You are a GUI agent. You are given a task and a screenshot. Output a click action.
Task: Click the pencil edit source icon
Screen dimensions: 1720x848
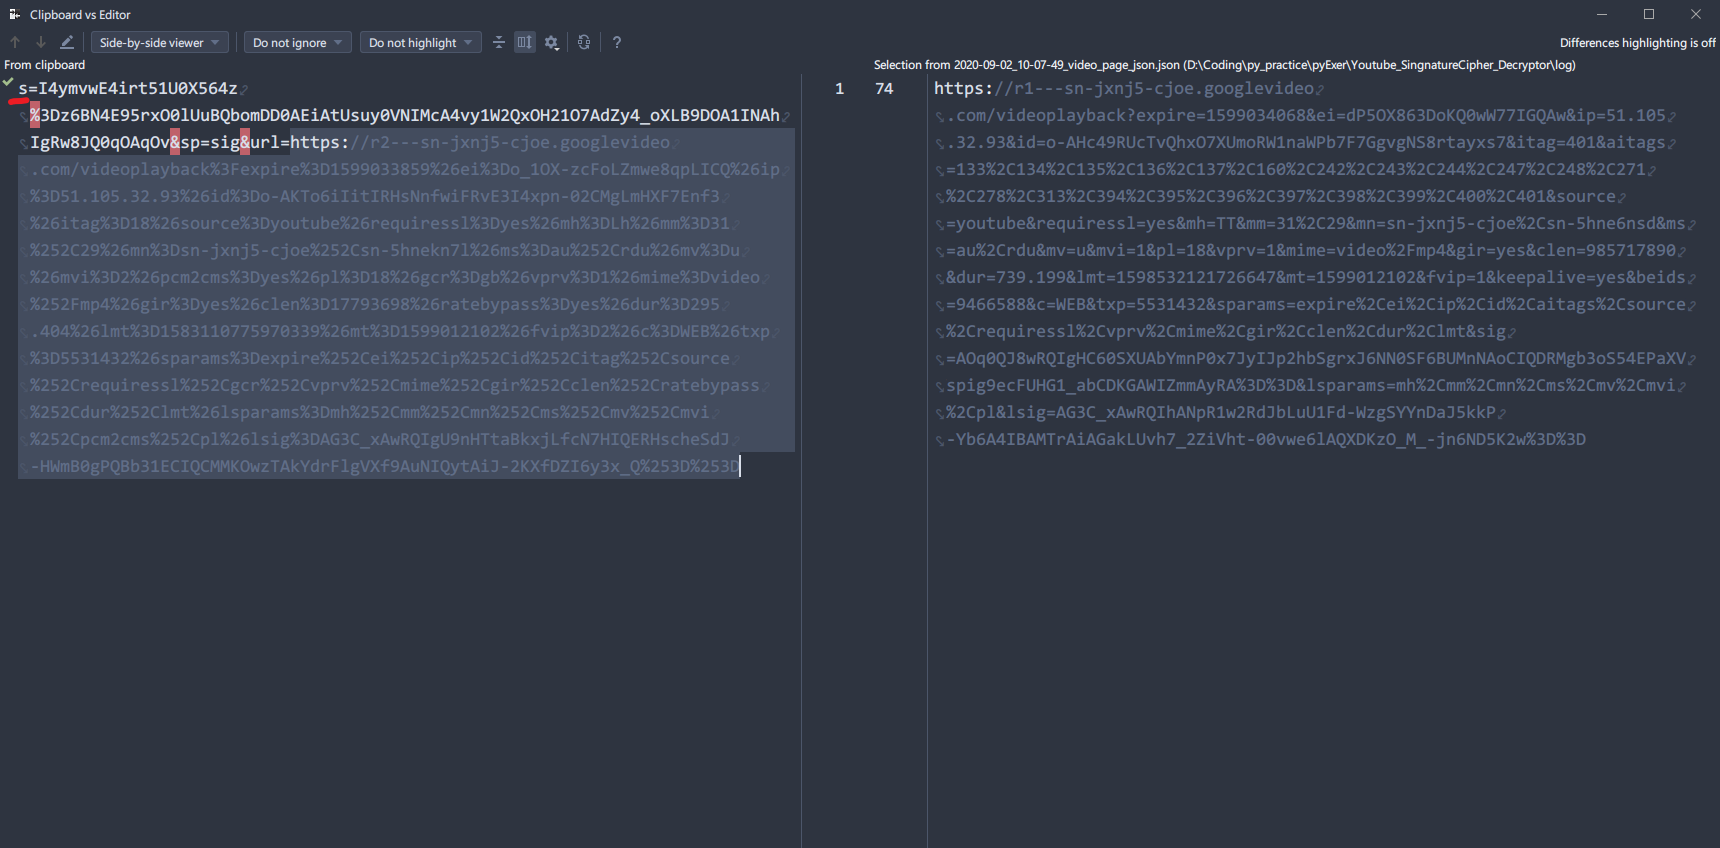click(x=67, y=42)
